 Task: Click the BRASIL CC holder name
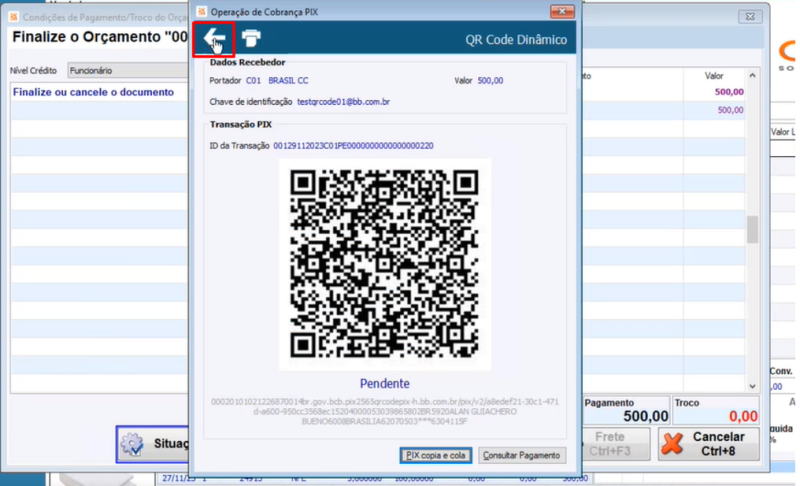point(288,81)
